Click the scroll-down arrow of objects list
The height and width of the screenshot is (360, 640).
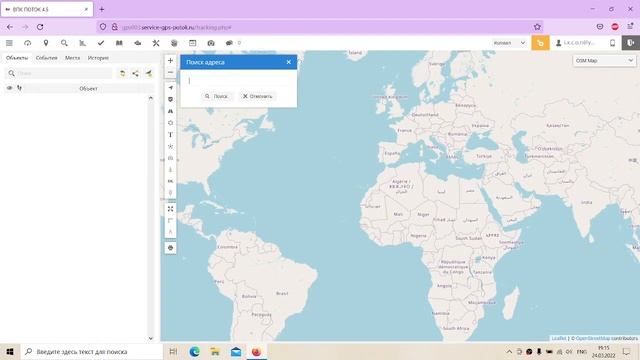tap(151, 338)
